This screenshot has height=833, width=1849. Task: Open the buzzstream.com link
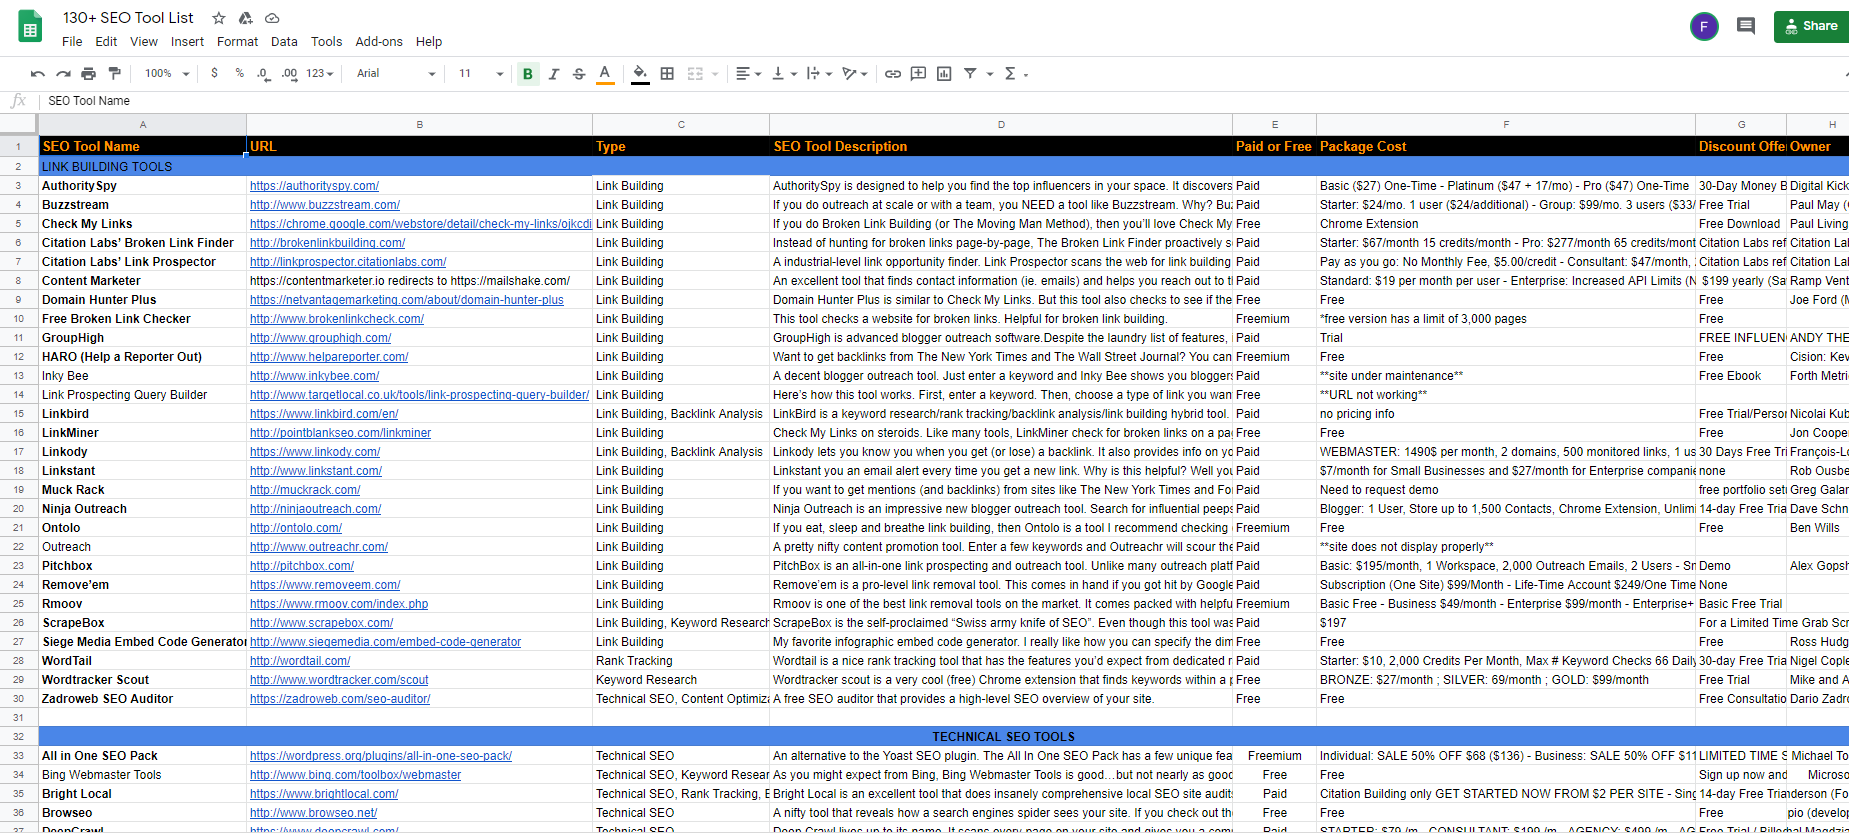coord(325,205)
